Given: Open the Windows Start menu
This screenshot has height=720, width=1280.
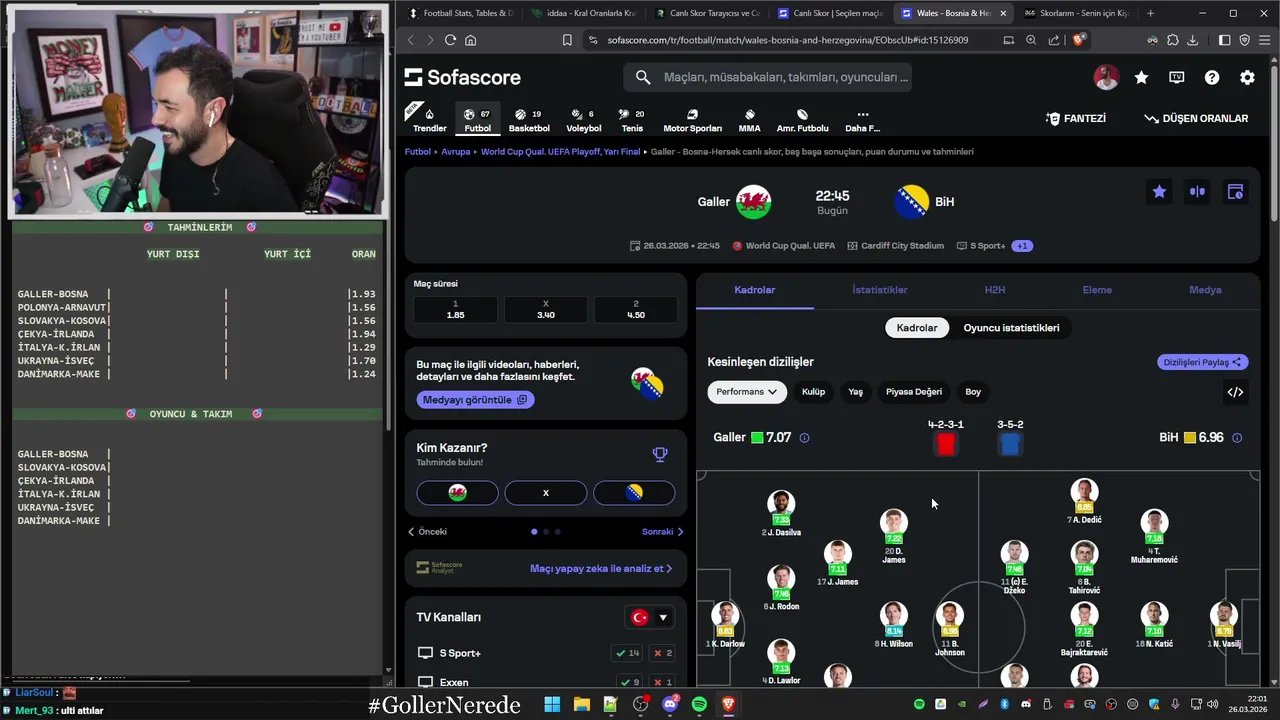Looking at the screenshot, I should (552, 705).
